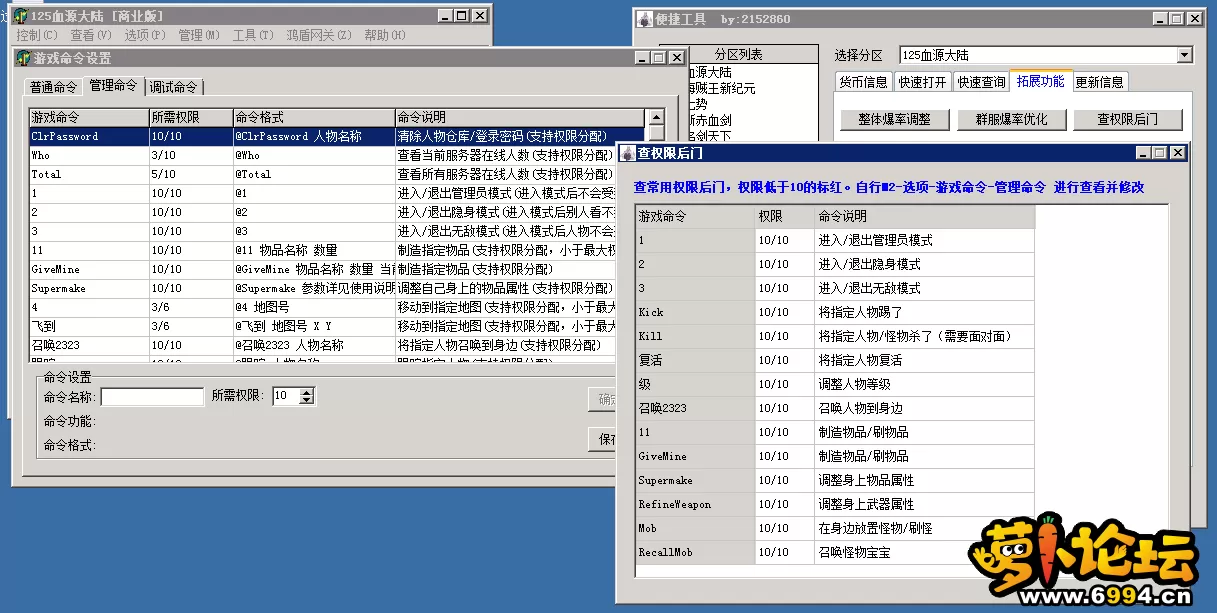Click the @GiveMine 物品名称 format cell
1217x613 pixels.
(x=313, y=269)
